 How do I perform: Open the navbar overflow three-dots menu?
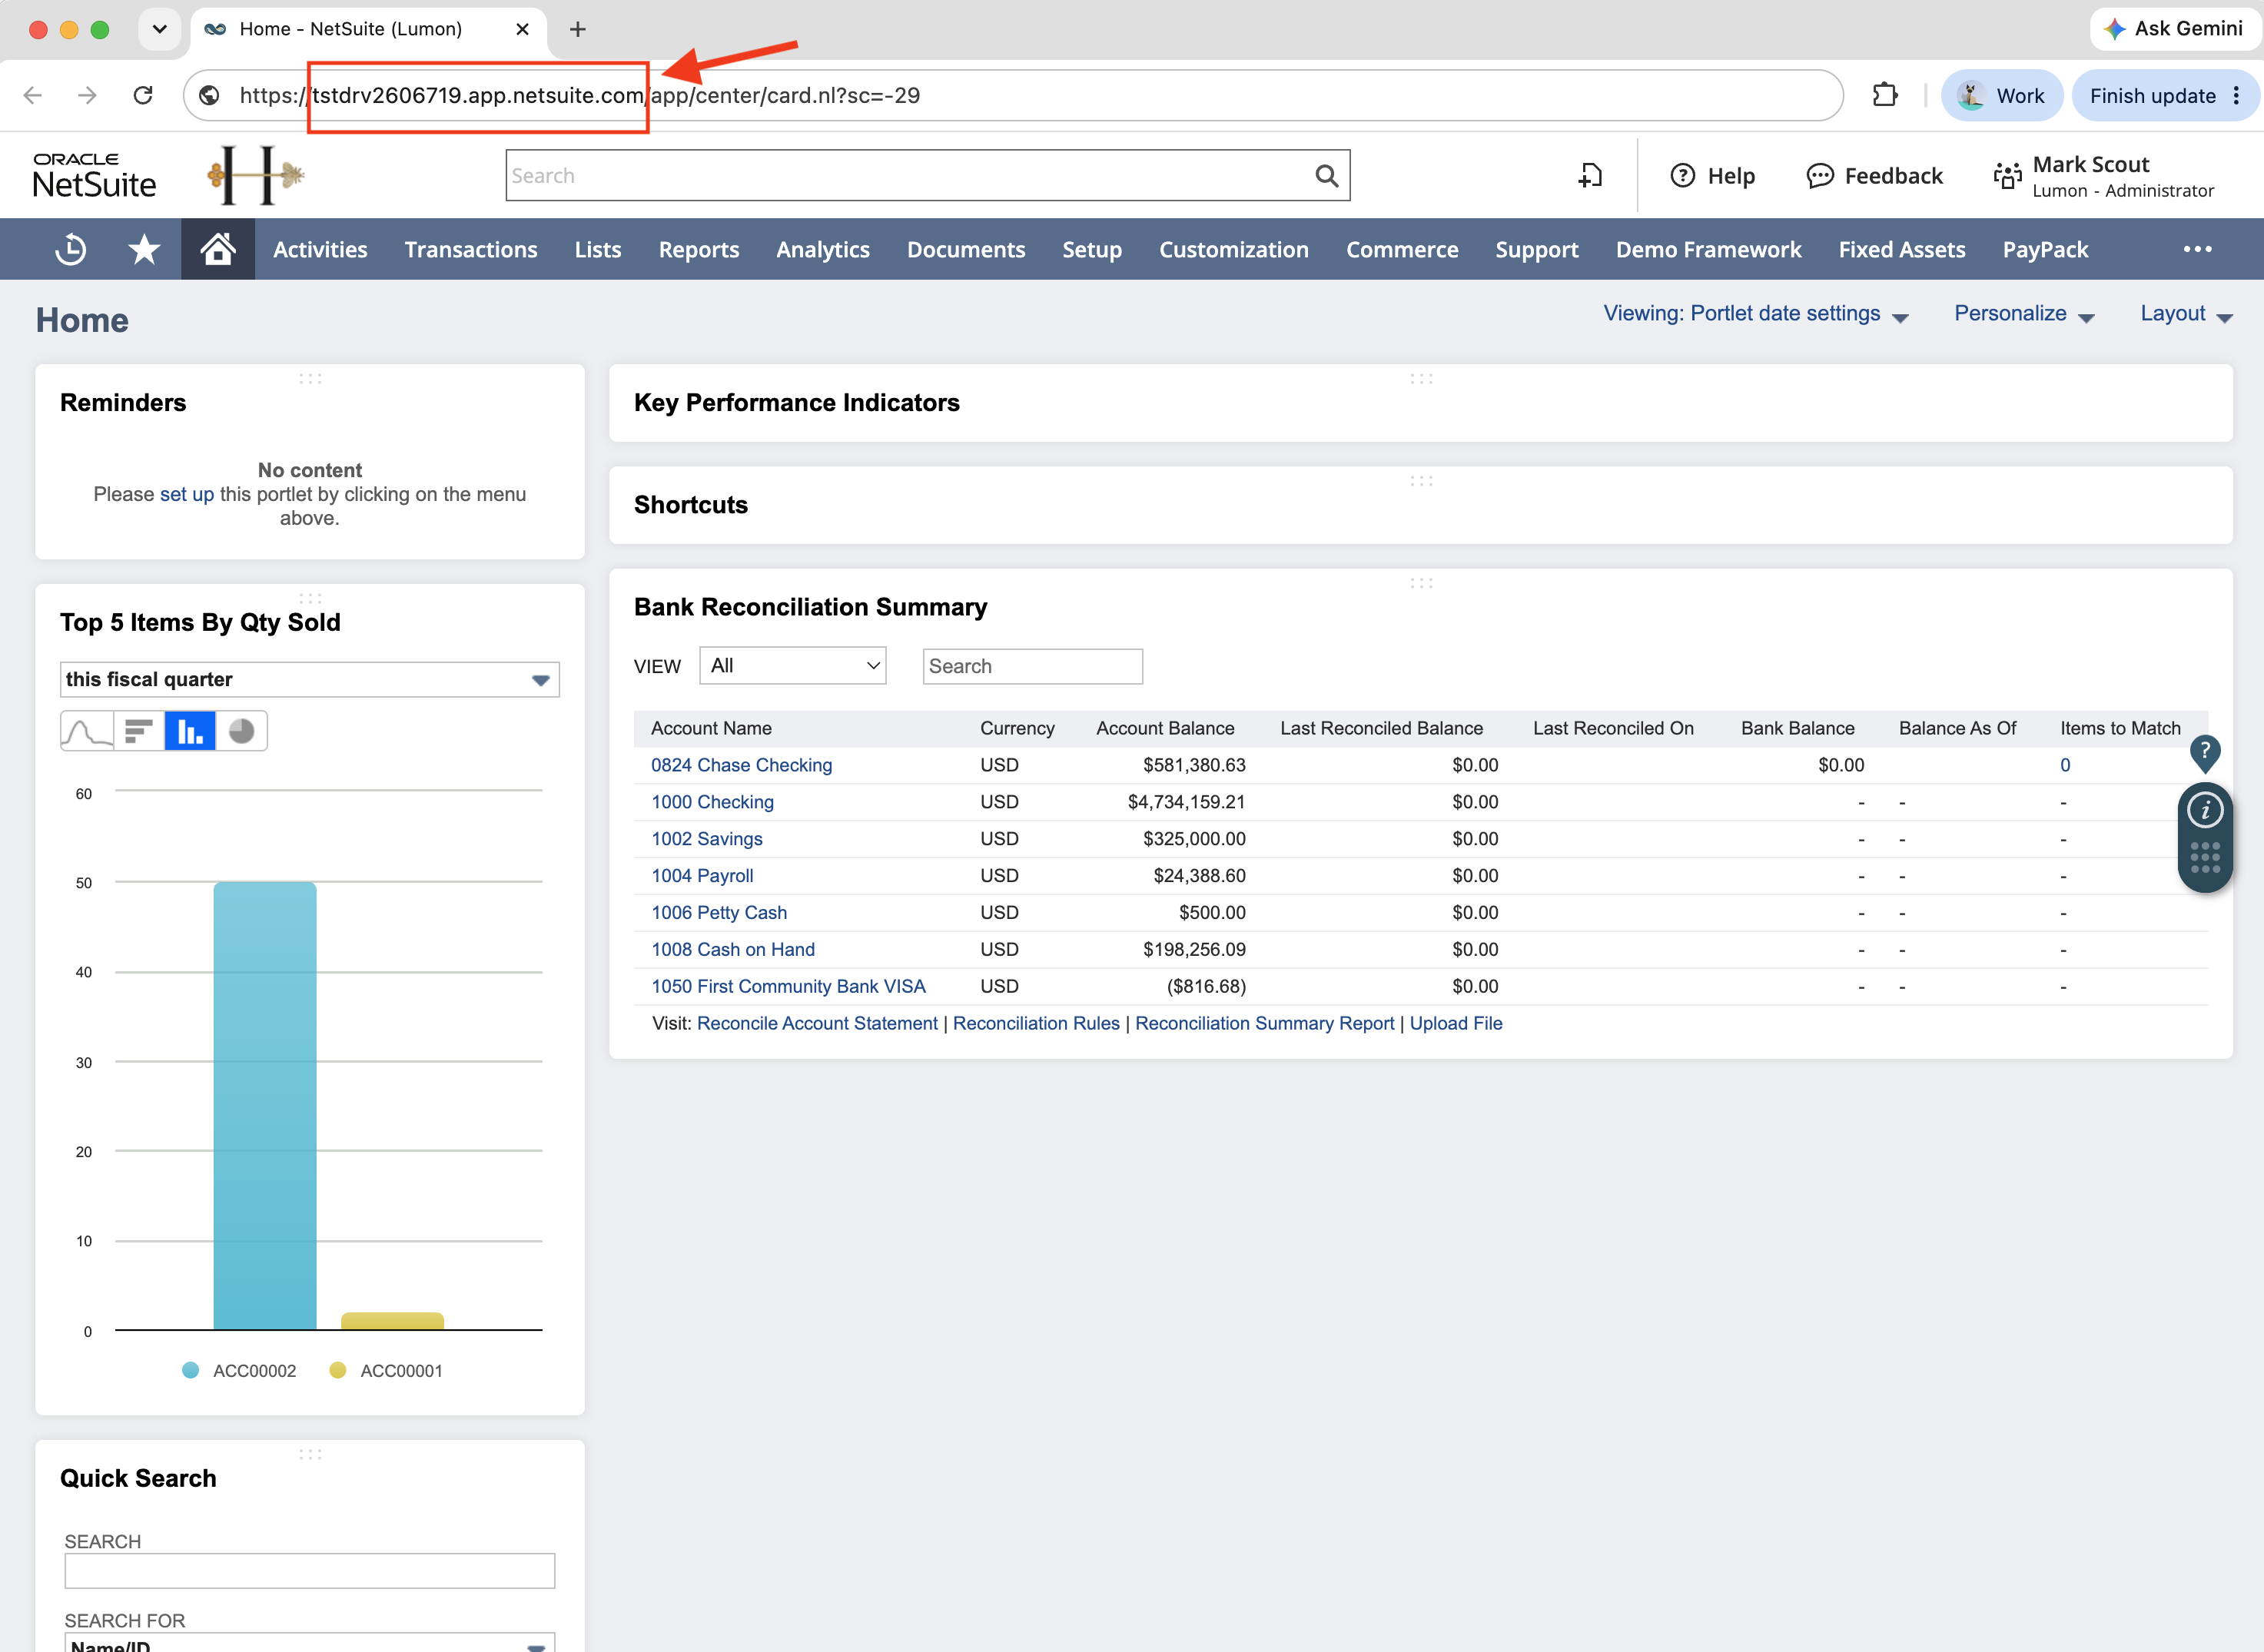[2197, 249]
